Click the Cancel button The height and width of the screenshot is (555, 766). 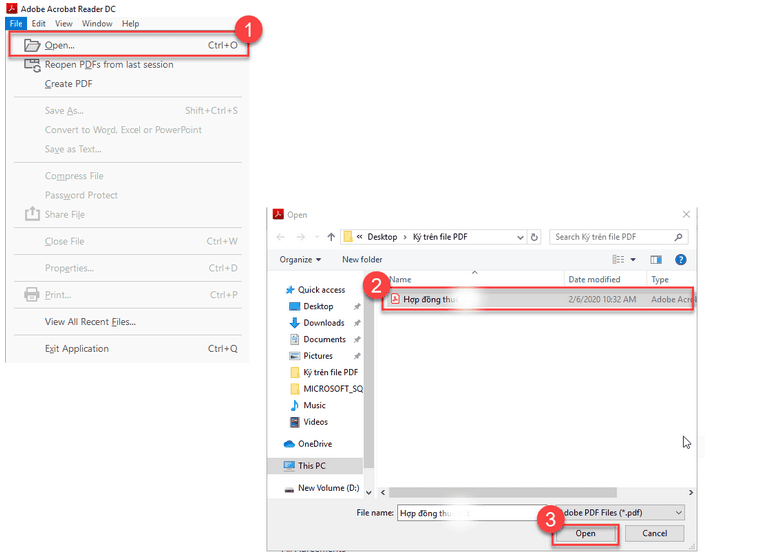coord(655,534)
